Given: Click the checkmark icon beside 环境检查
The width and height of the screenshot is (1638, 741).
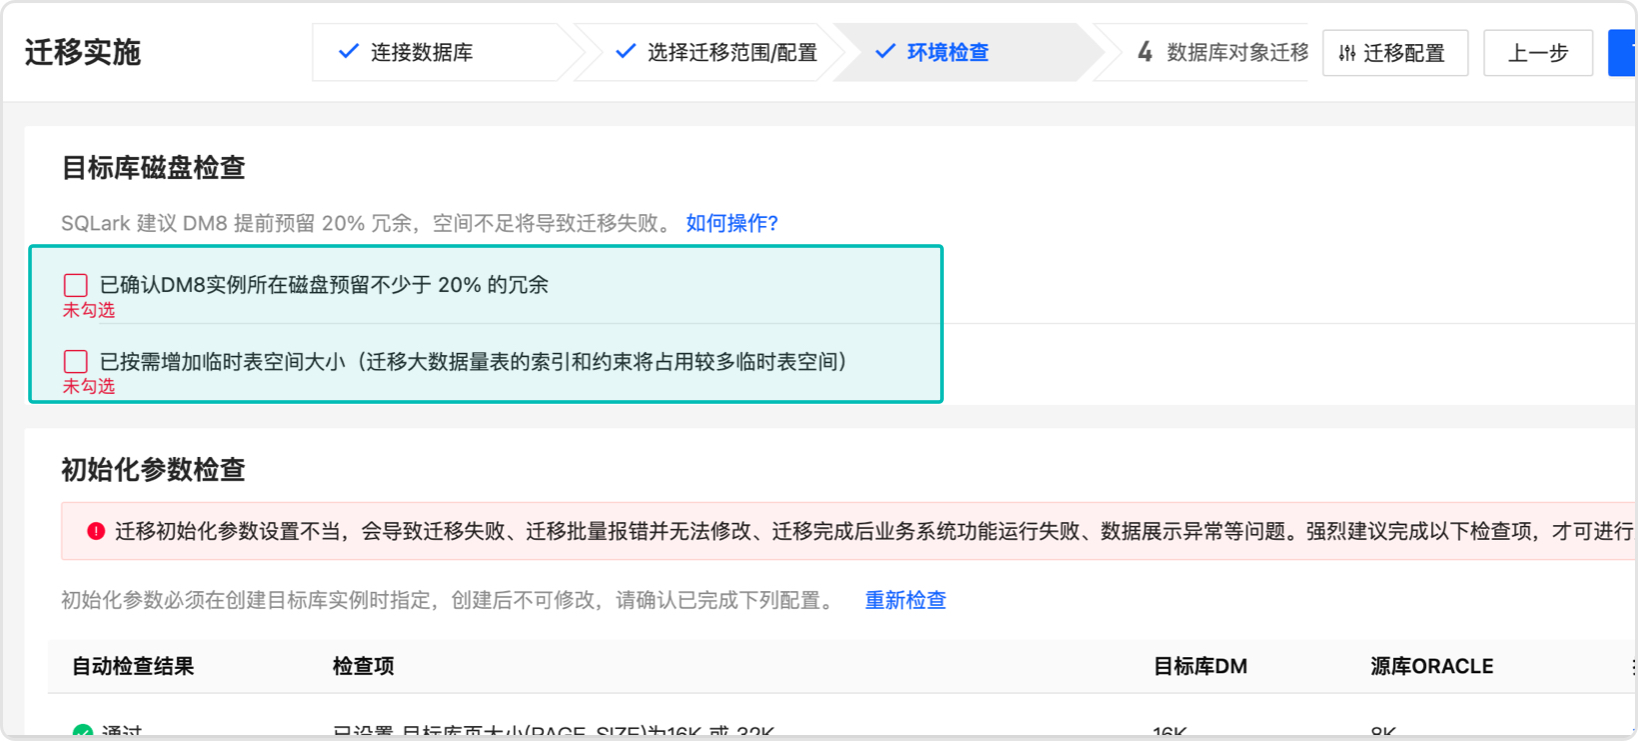Looking at the screenshot, I should tap(885, 51).
